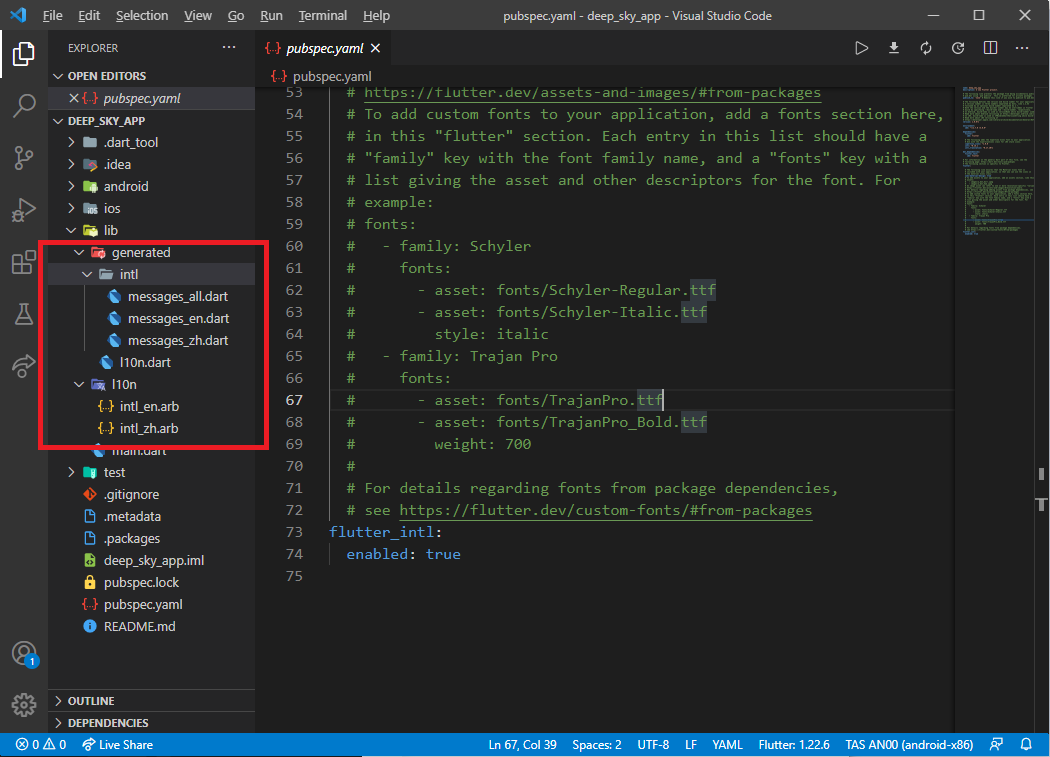Collapse the generated folder
The width and height of the screenshot is (1050, 757).
click(79, 253)
